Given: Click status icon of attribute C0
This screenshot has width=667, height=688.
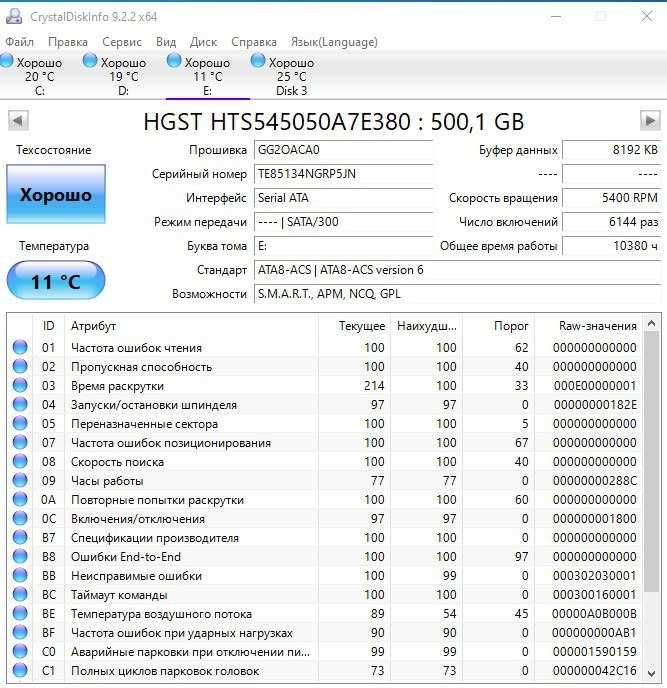Looking at the screenshot, I should [20, 651].
